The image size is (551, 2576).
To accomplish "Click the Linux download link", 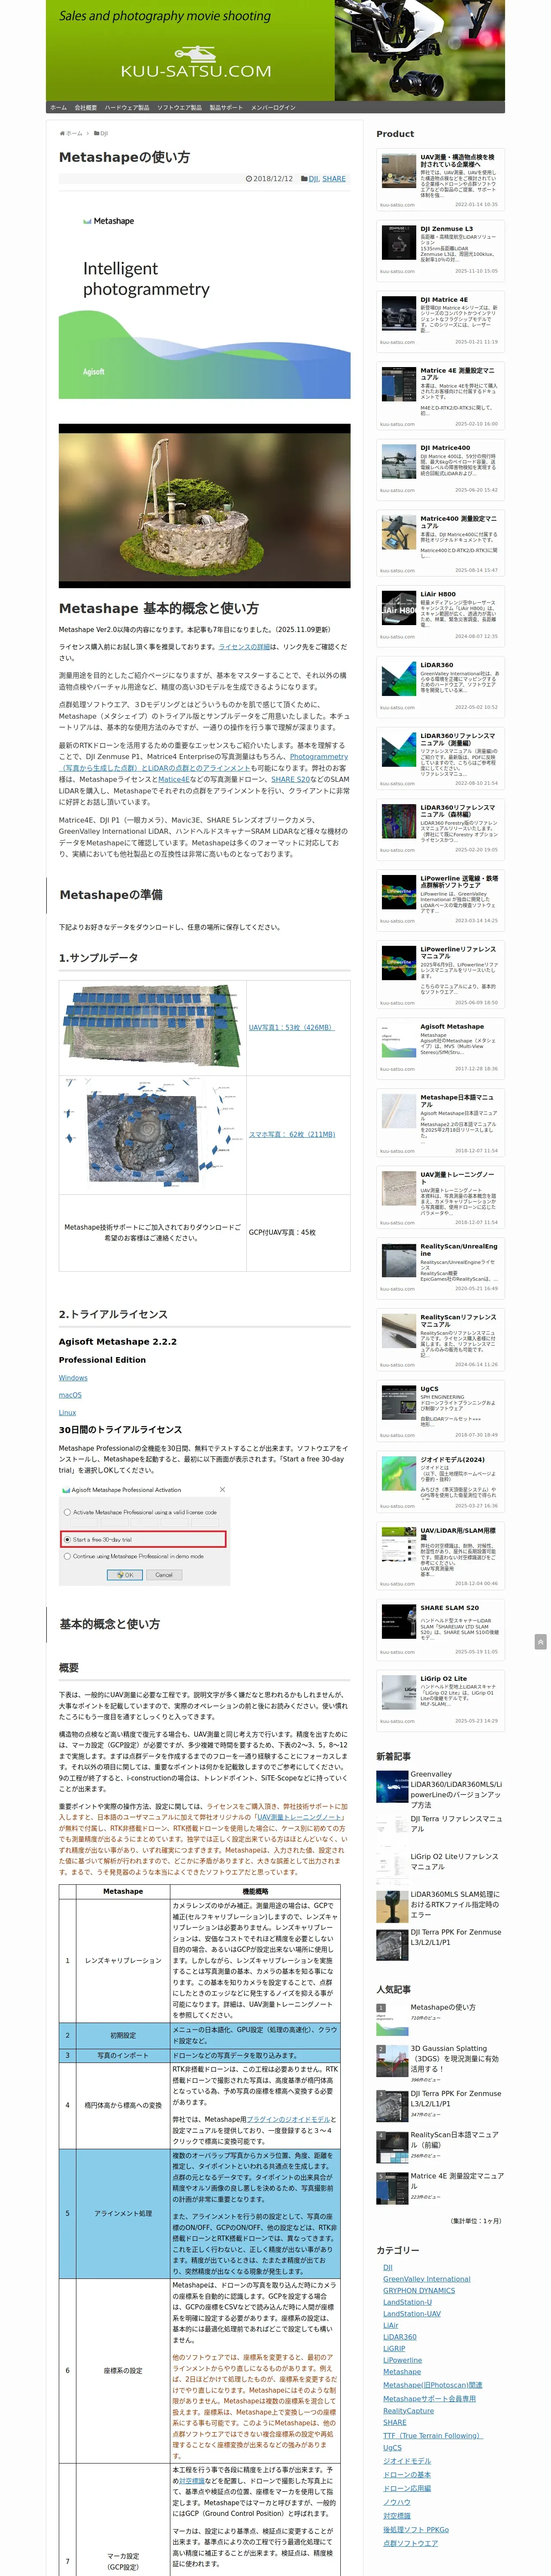I will [x=67, y=1412].
